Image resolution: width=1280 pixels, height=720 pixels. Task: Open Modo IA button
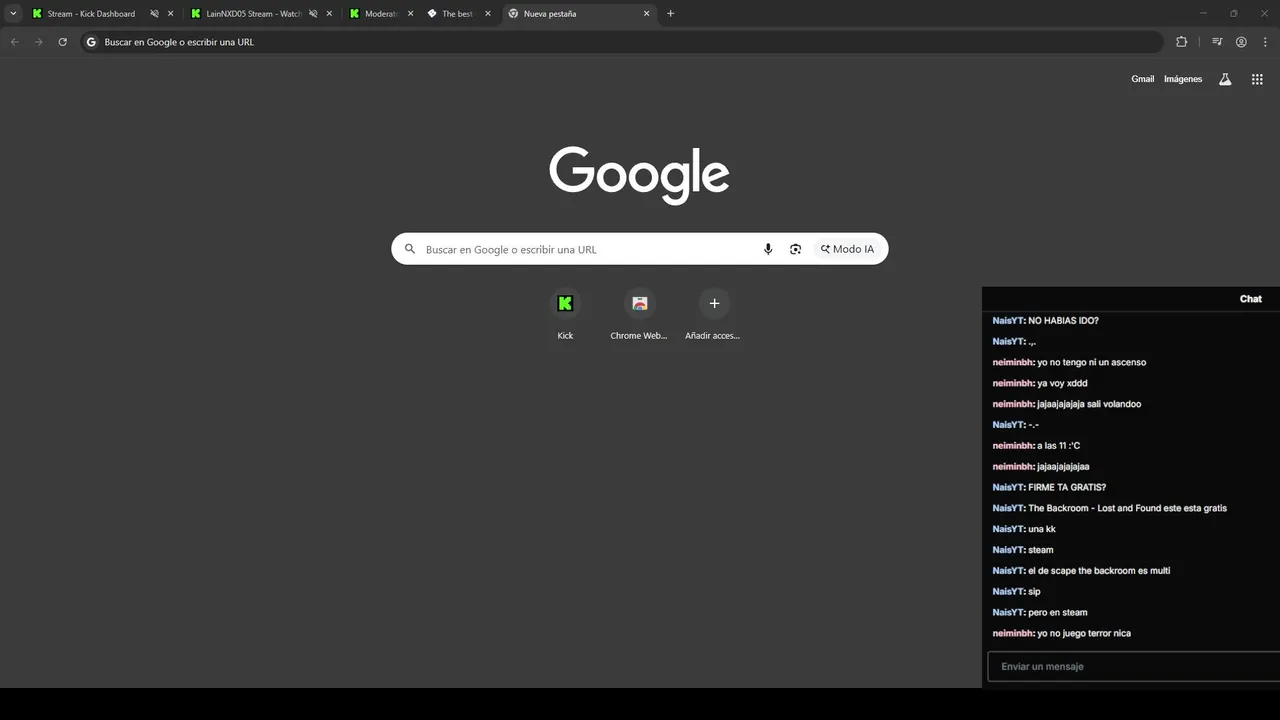[x=847, y=249]
